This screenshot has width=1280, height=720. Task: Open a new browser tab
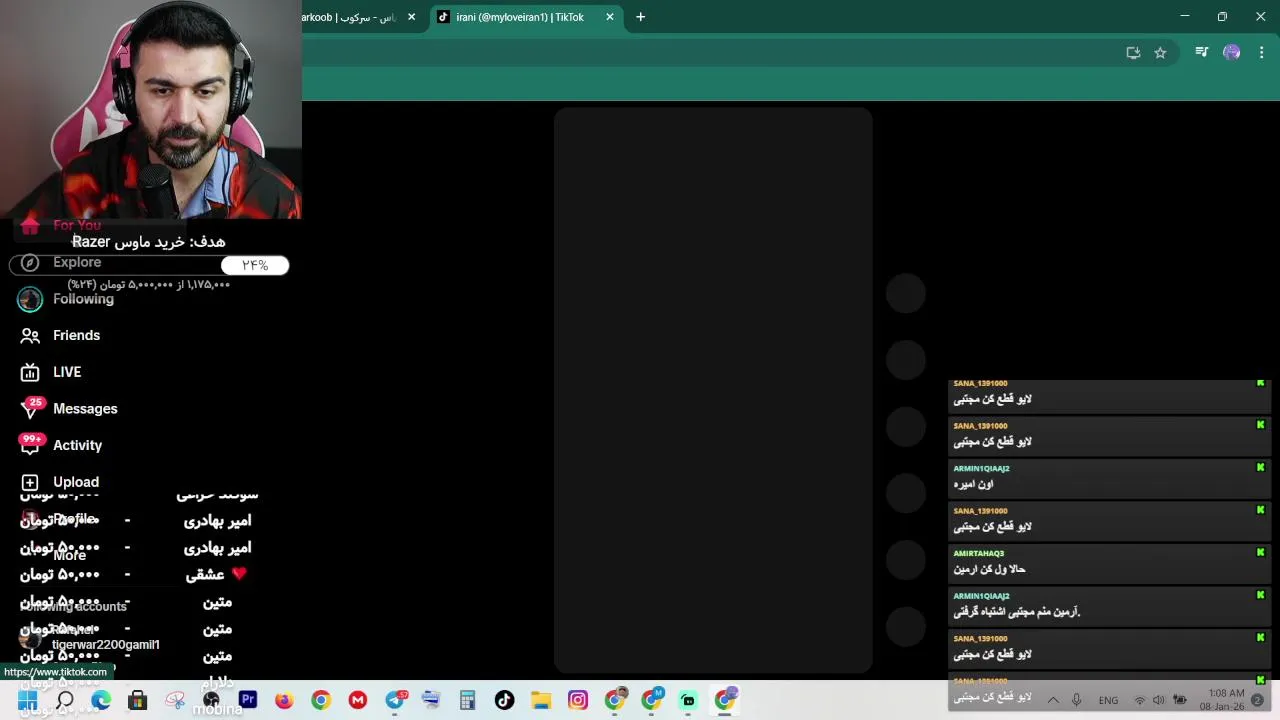tap(641, 17)
